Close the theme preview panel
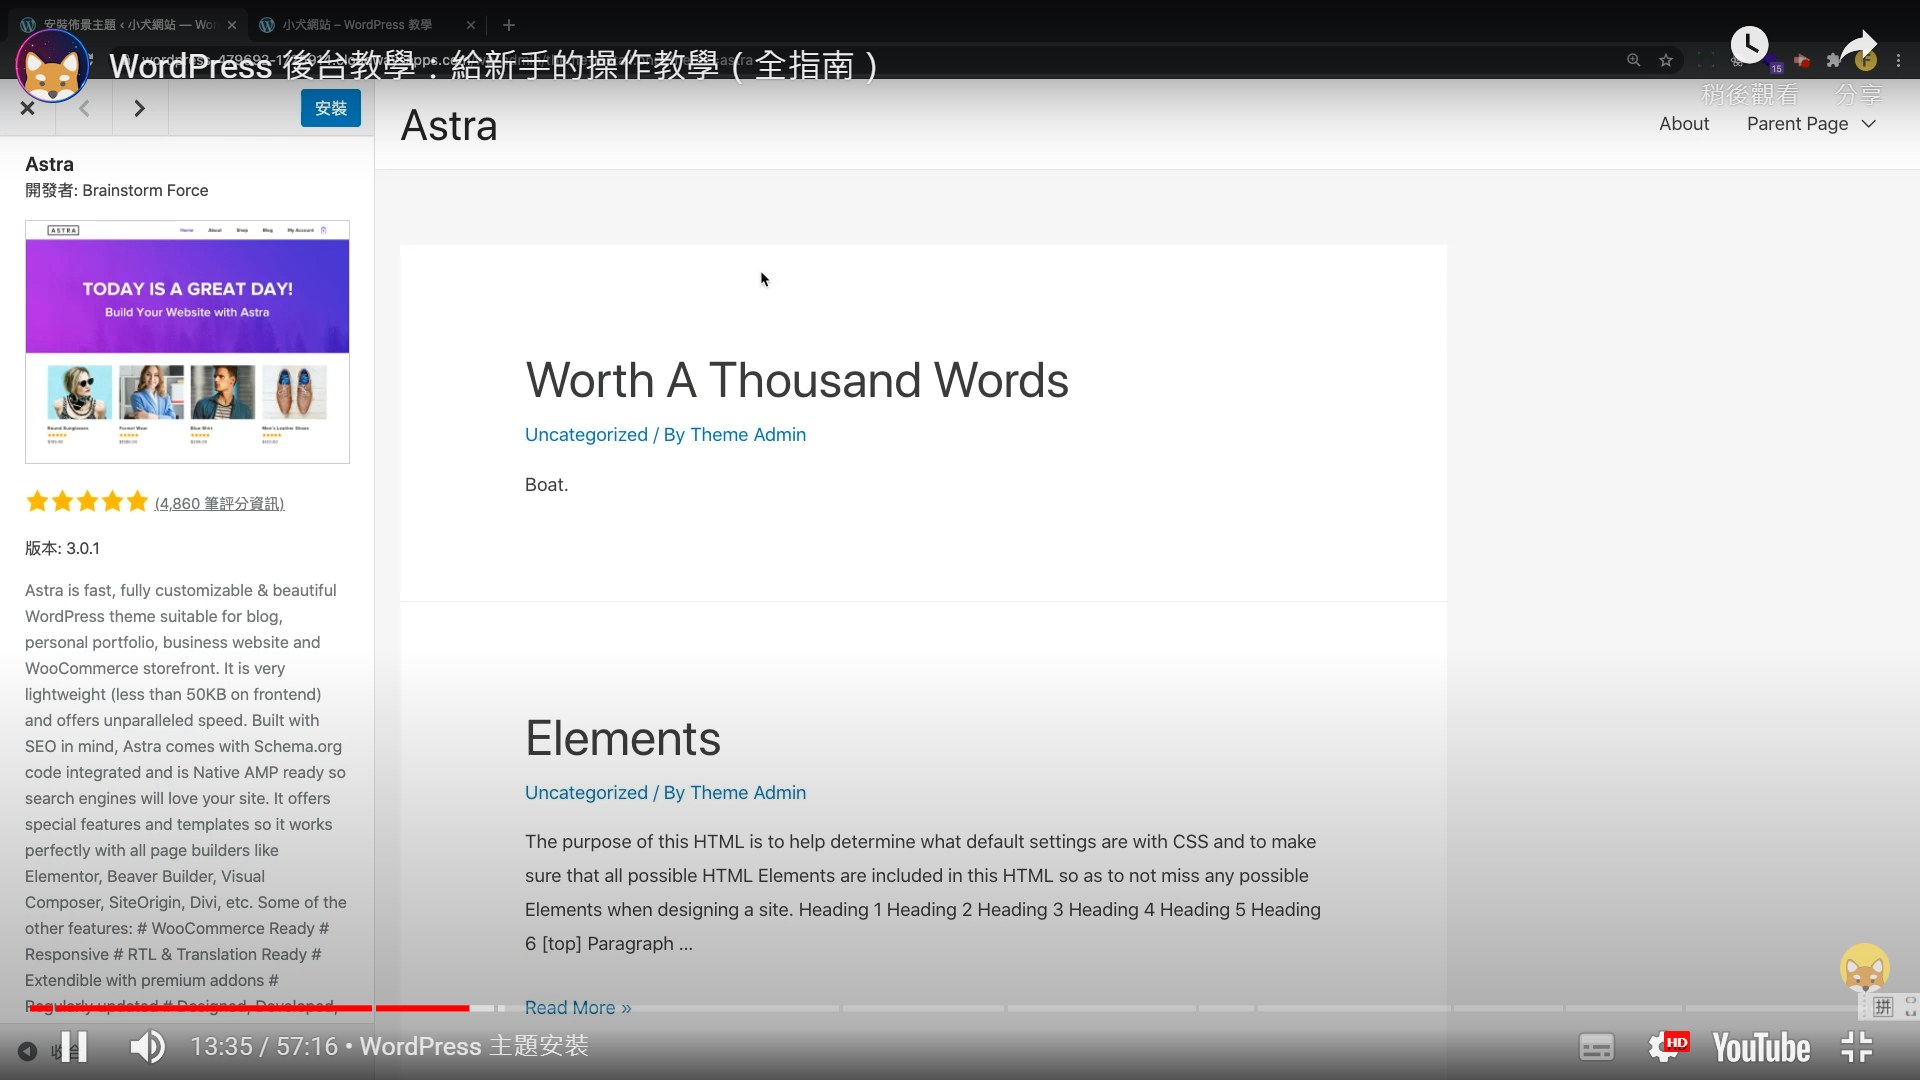 (28, 108)
